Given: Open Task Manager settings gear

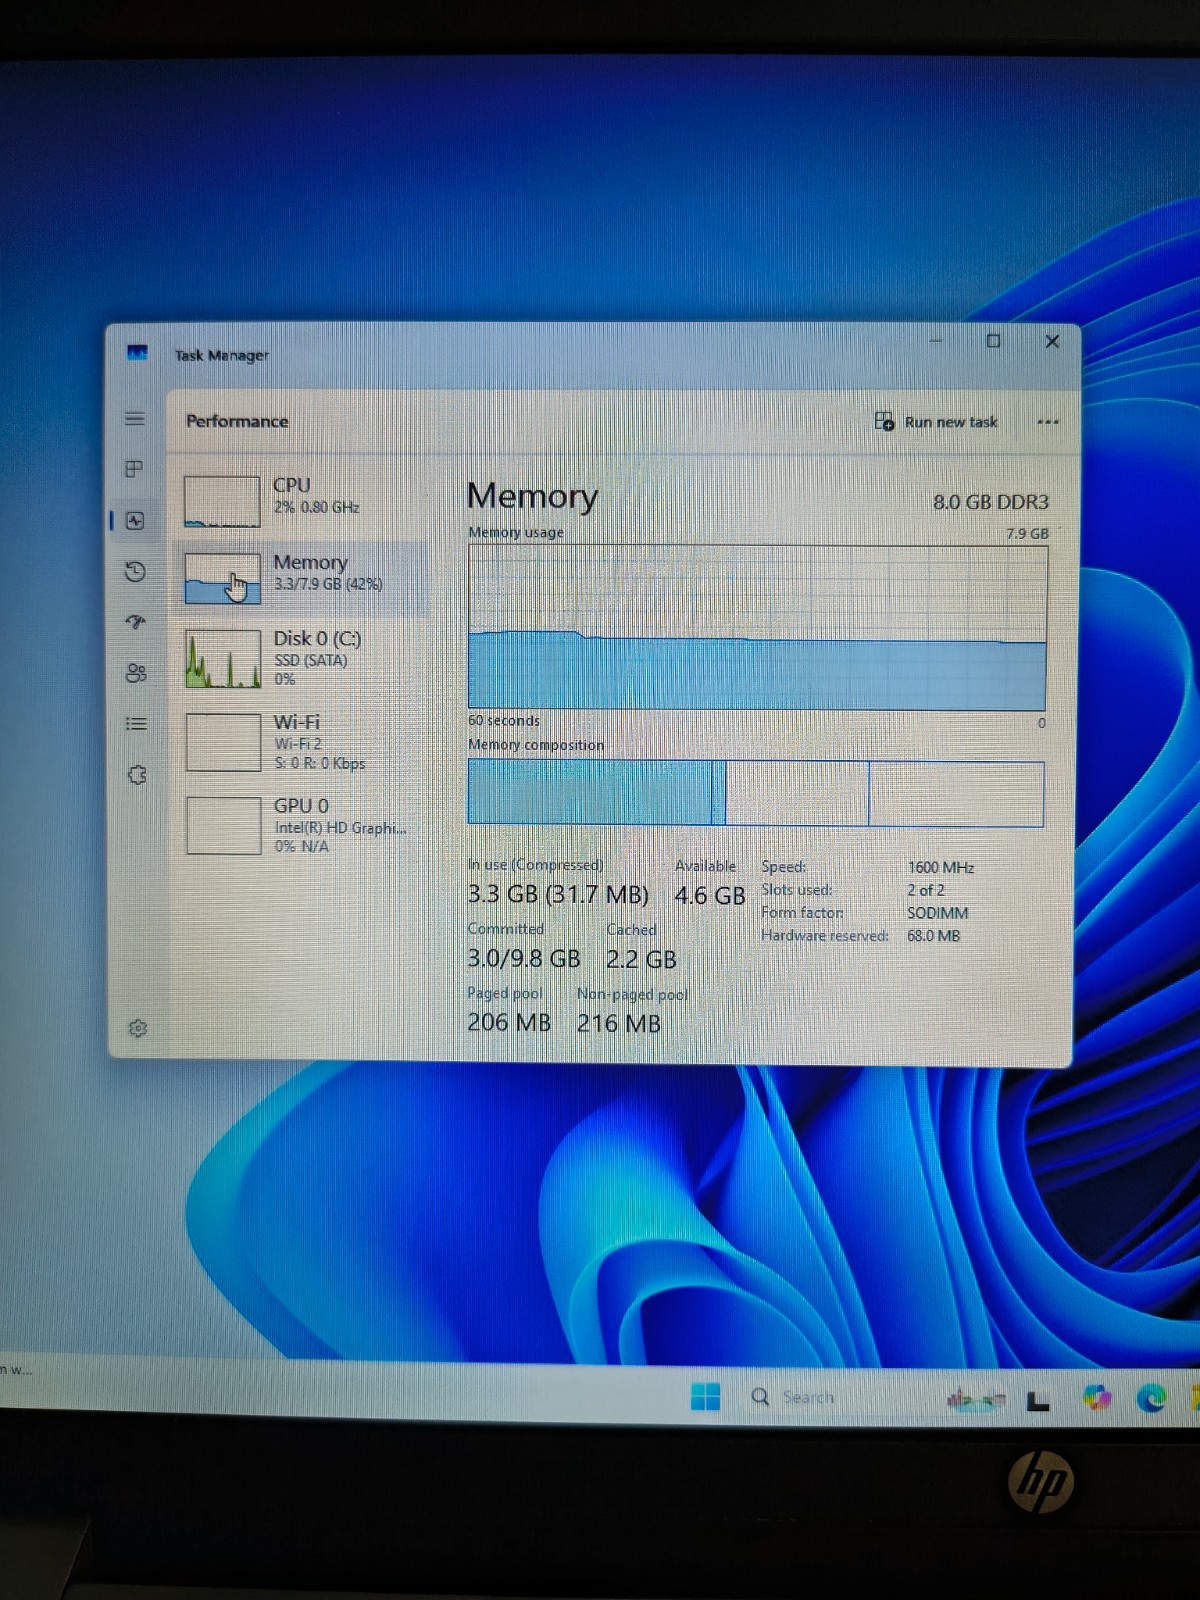Looking at the screenshot, I should [x=138, y=1028].
